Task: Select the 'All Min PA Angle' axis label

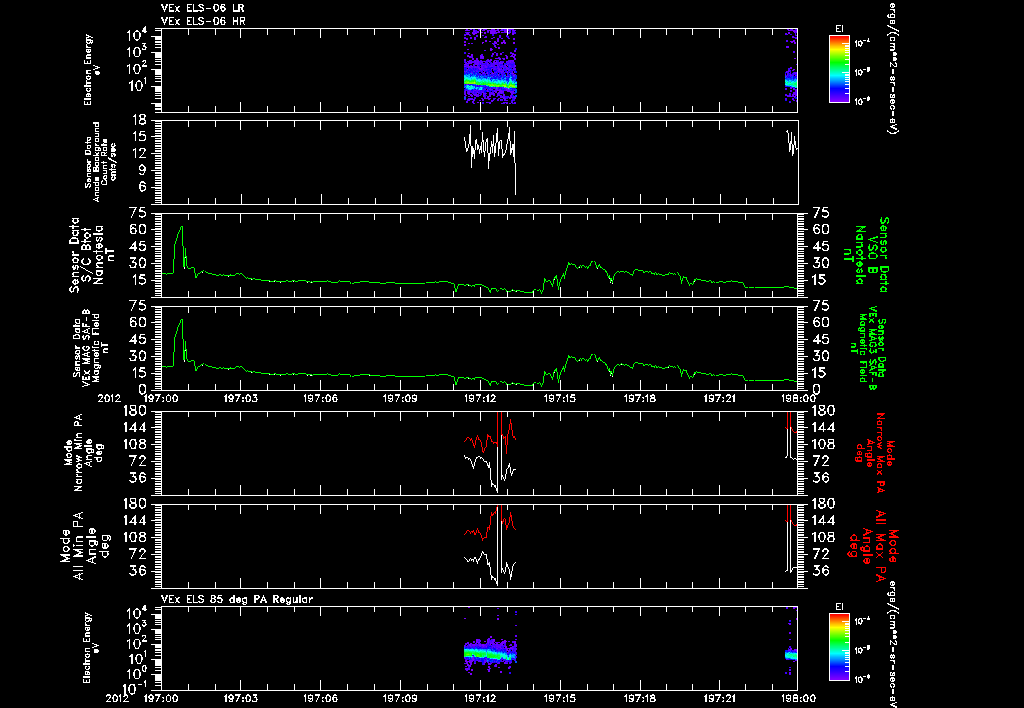Action: pyautogui.click(x=86, y=545)
